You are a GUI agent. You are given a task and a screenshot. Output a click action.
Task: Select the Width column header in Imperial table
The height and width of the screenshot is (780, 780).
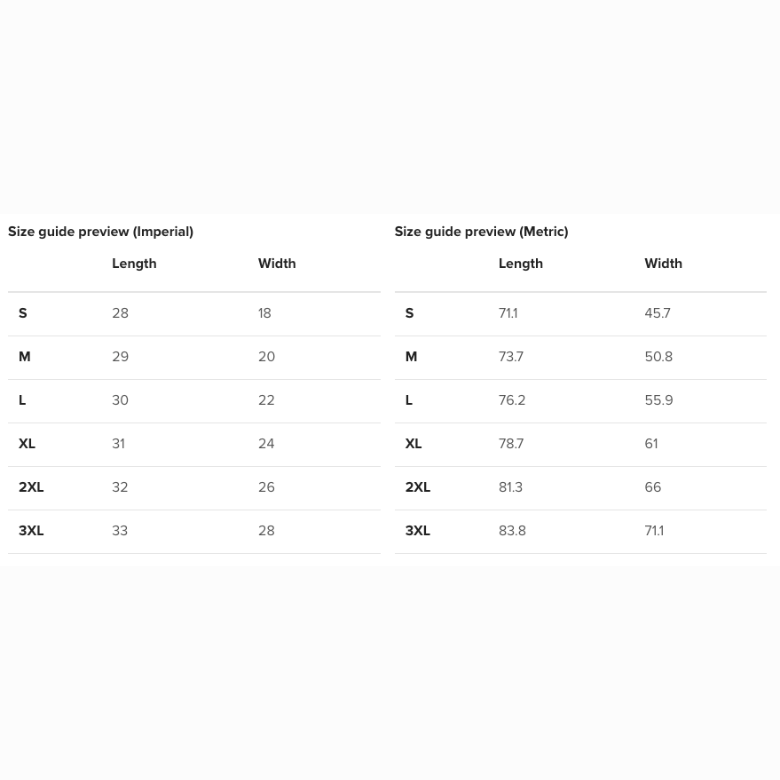click(x=277, y=263)
